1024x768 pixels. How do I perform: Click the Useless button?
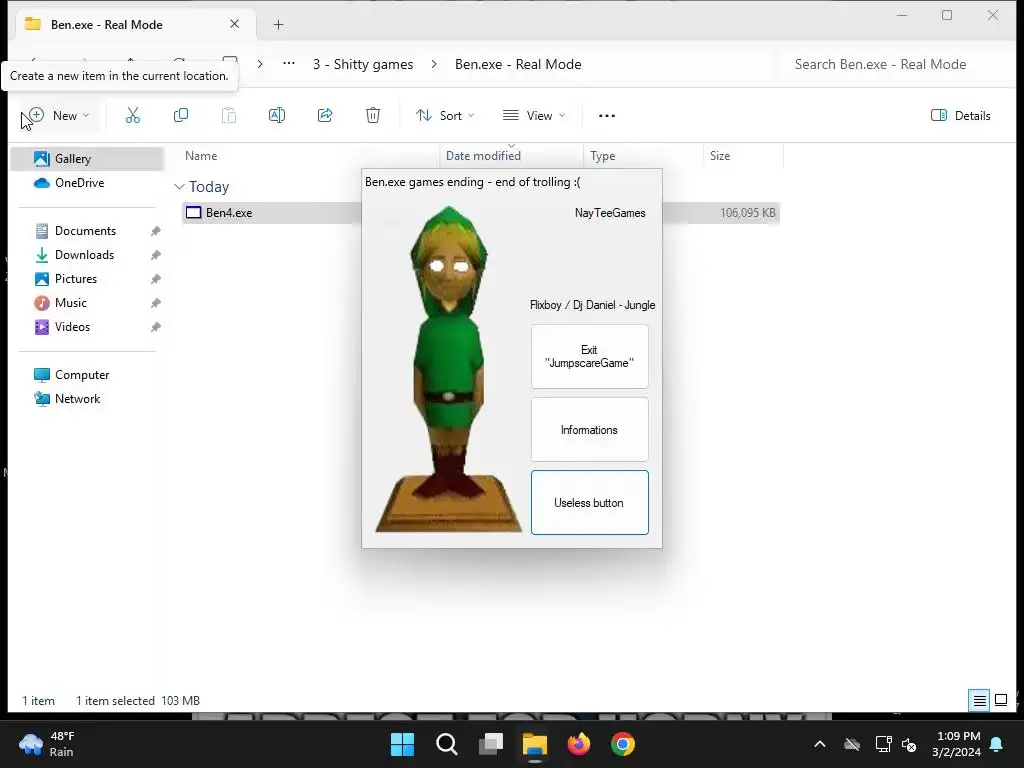click(590, 502)
